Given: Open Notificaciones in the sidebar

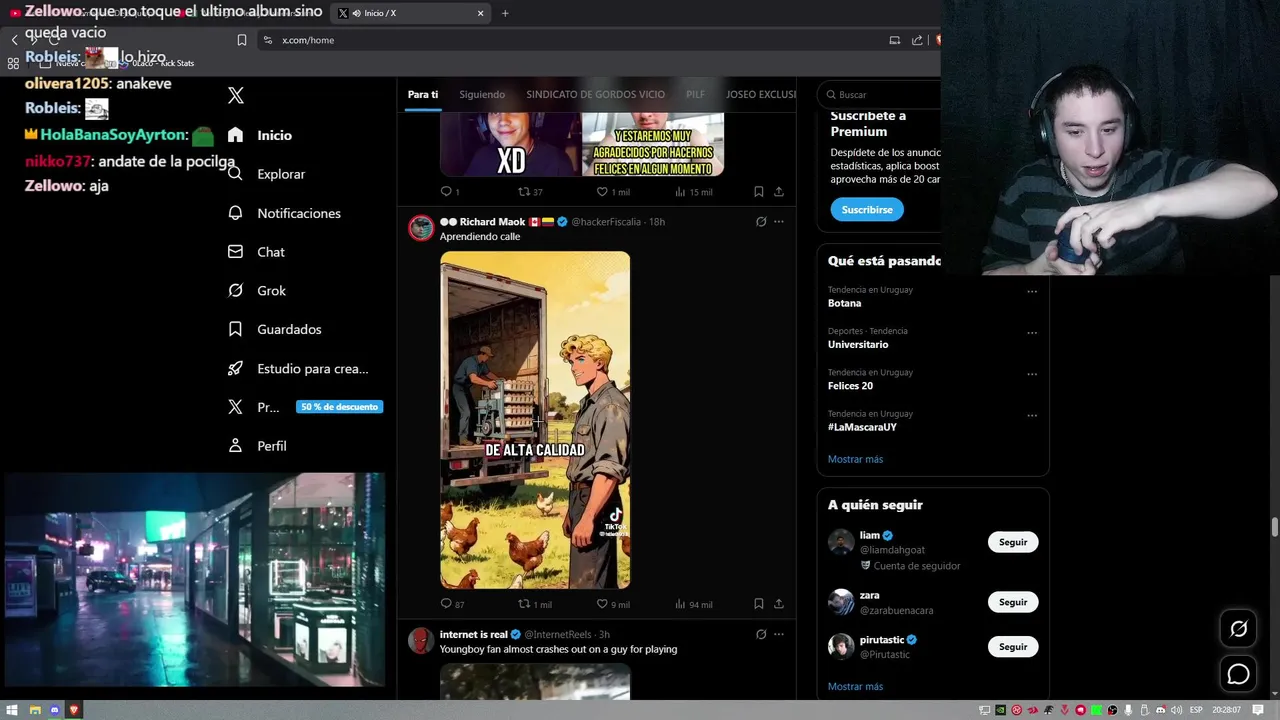Looking at the screenshot, I should coord(284,213).
